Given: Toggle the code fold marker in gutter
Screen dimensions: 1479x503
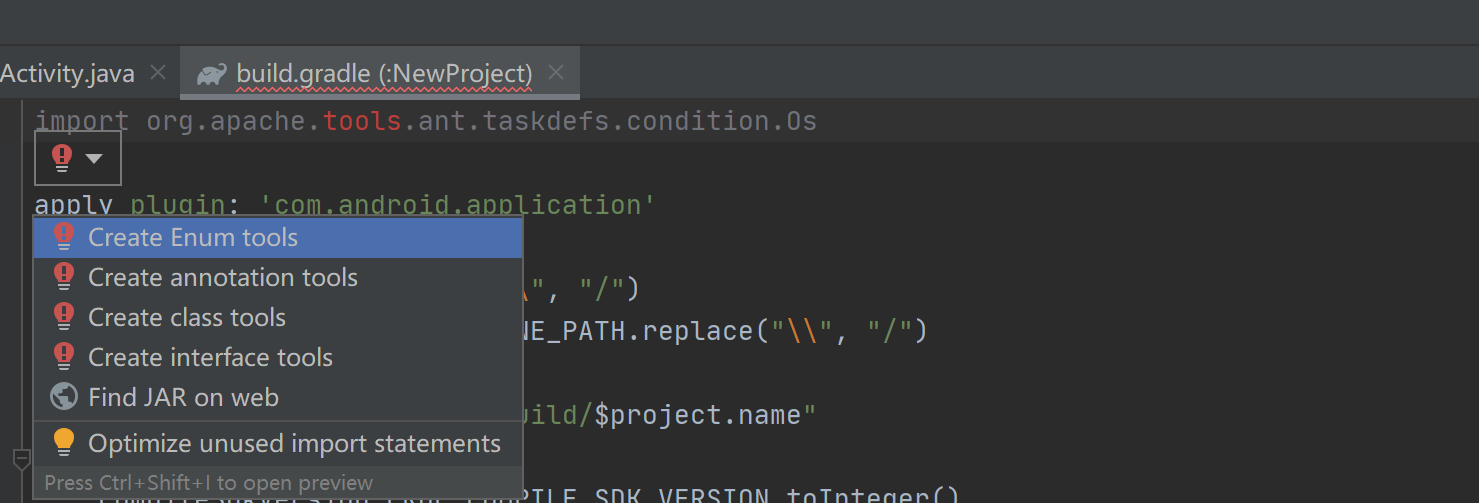Looking at the screenshot, I should coord(21,459).
